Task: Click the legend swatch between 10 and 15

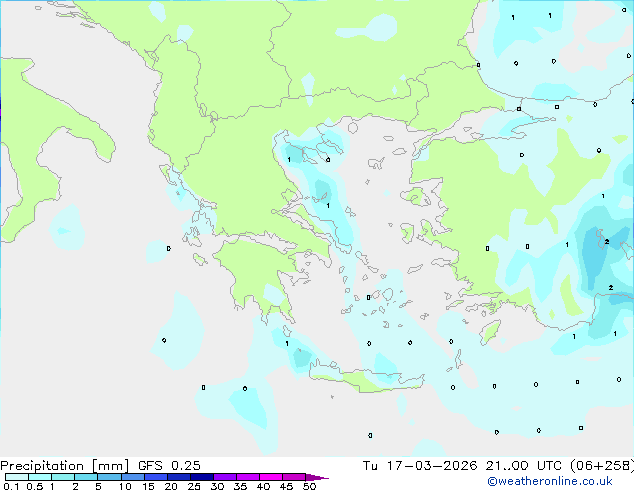Action: (x=133, y=477)
